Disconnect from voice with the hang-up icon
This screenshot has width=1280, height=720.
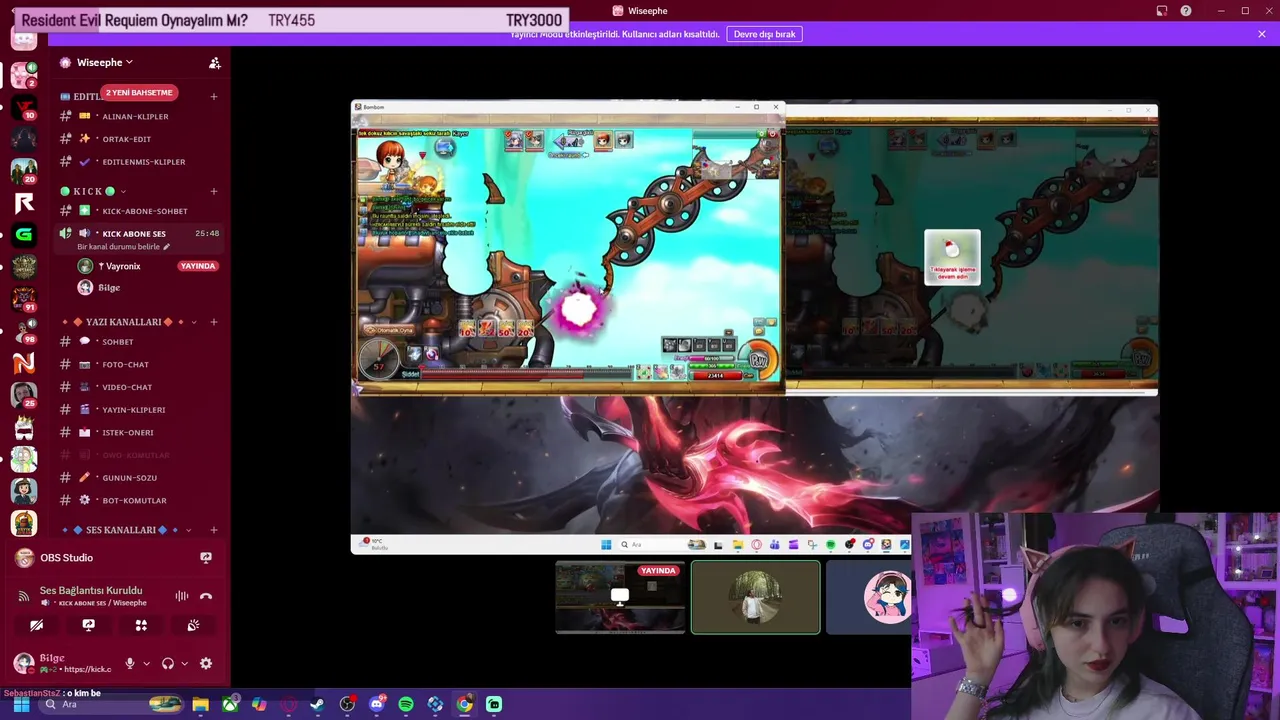206,596
